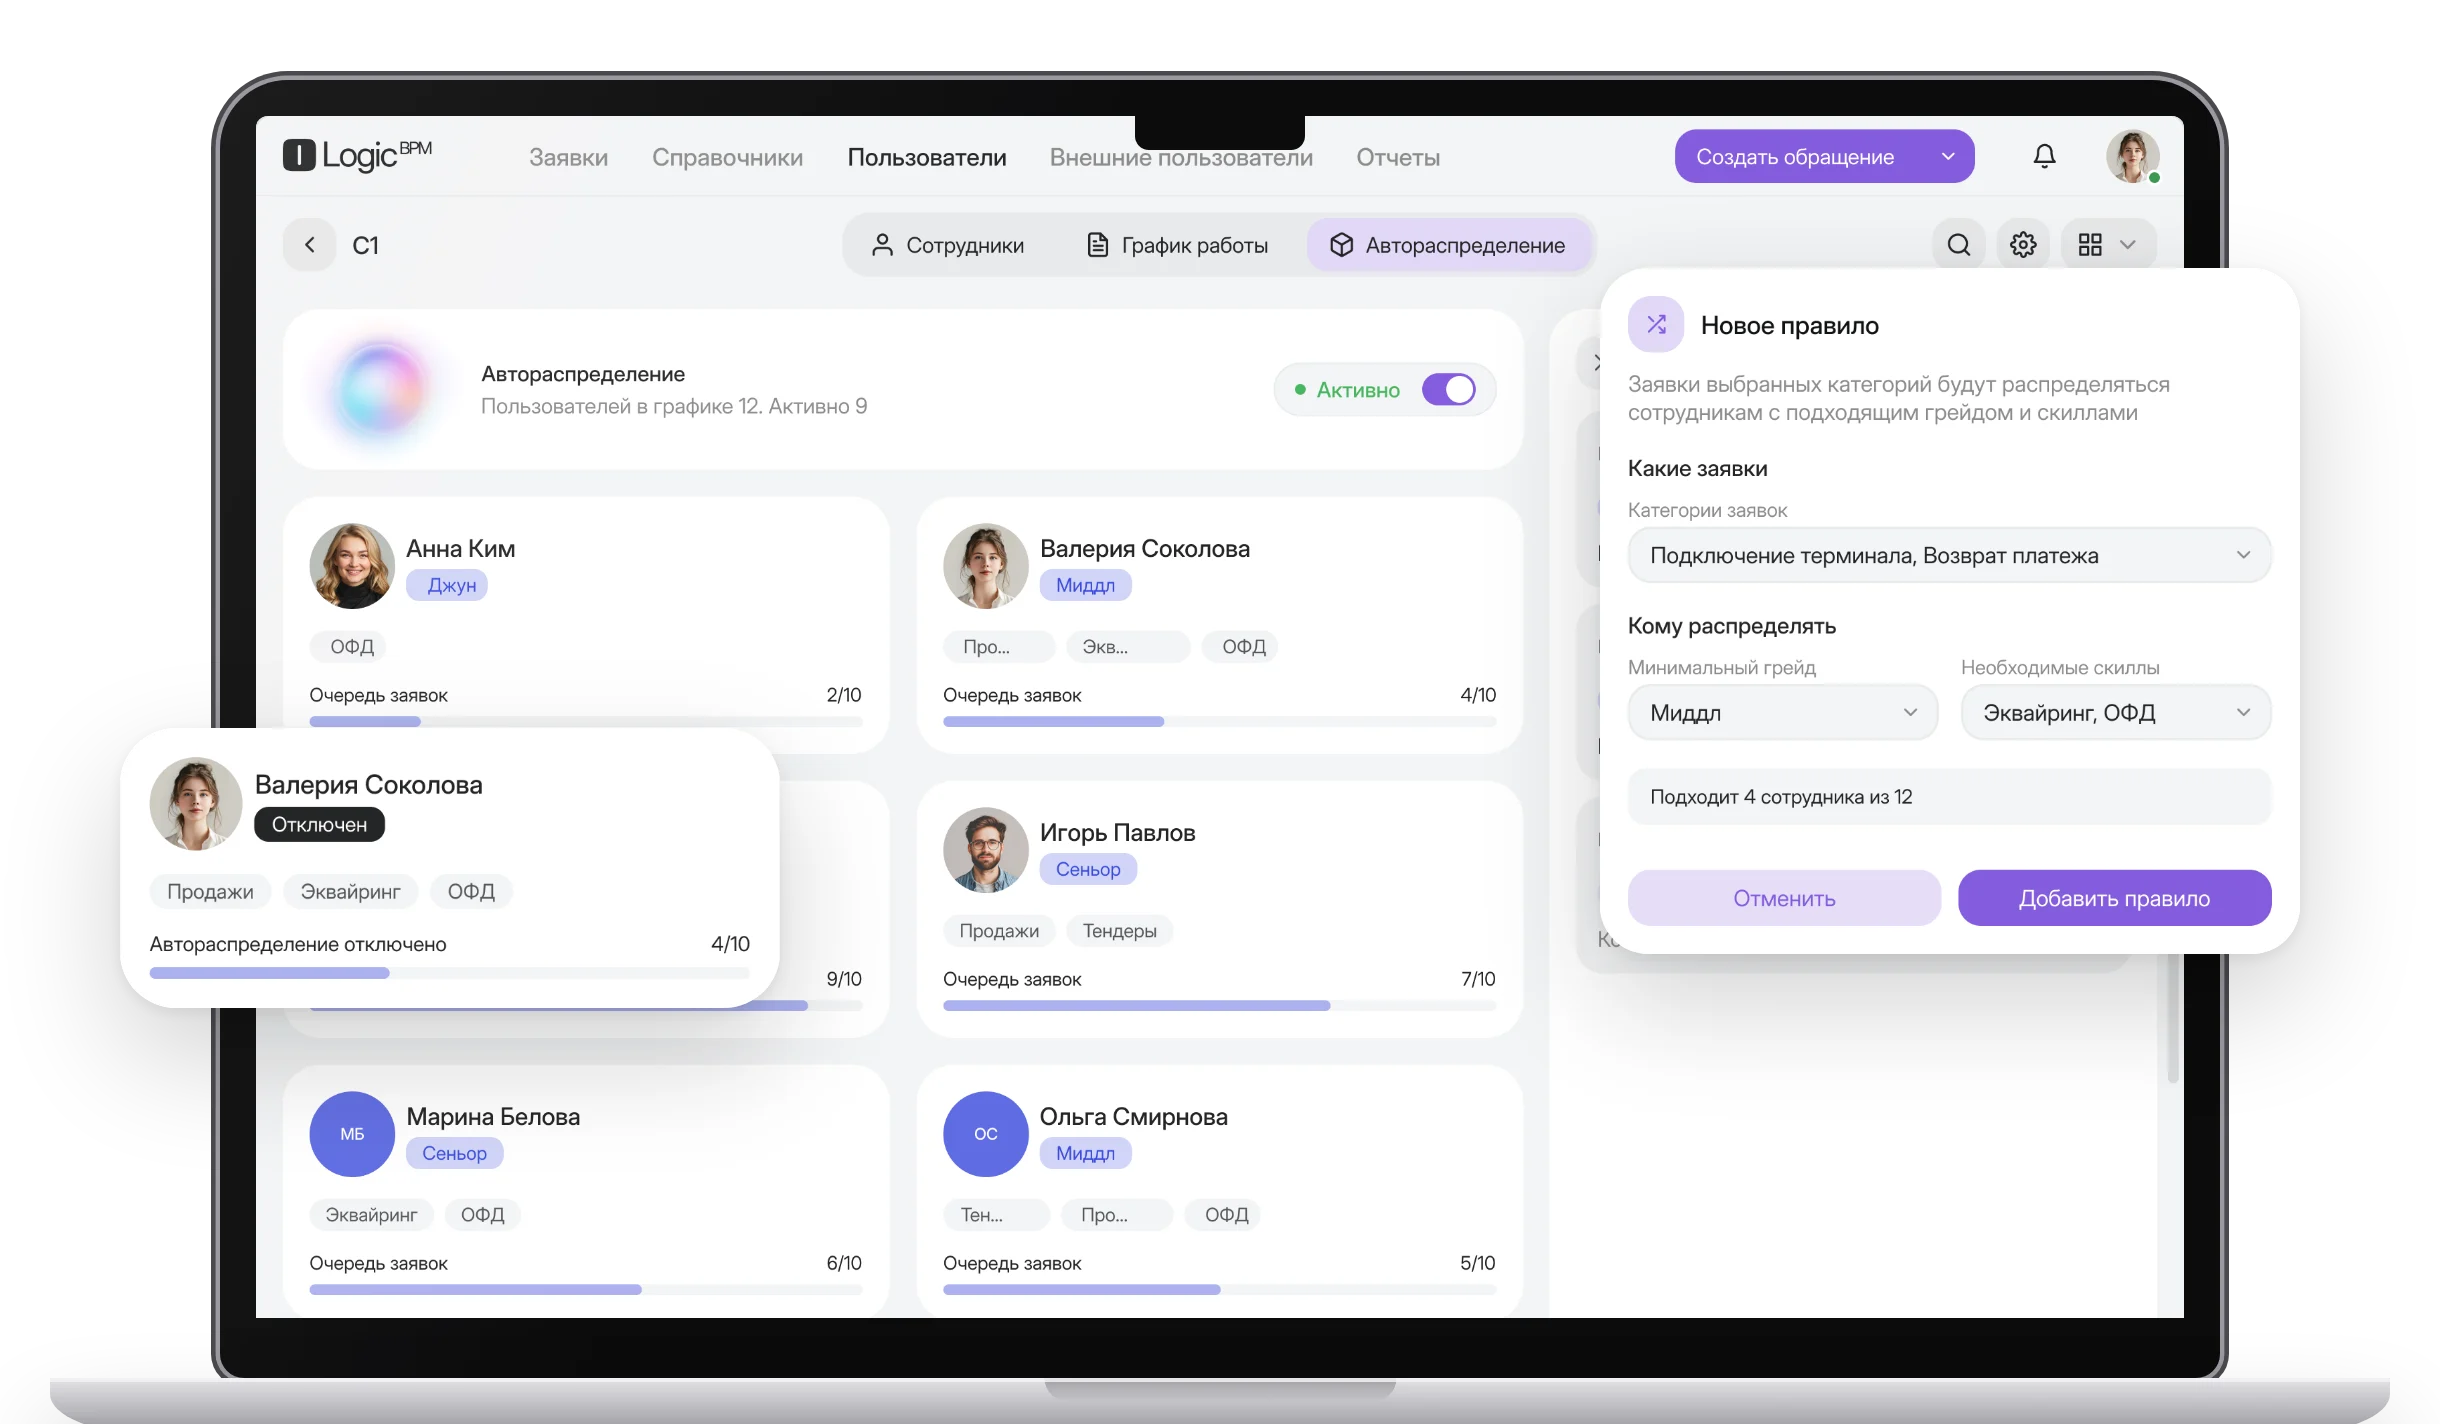2440x1424 pixels.
Task: Open the notifications bell
Action: tap(2044, 156)
